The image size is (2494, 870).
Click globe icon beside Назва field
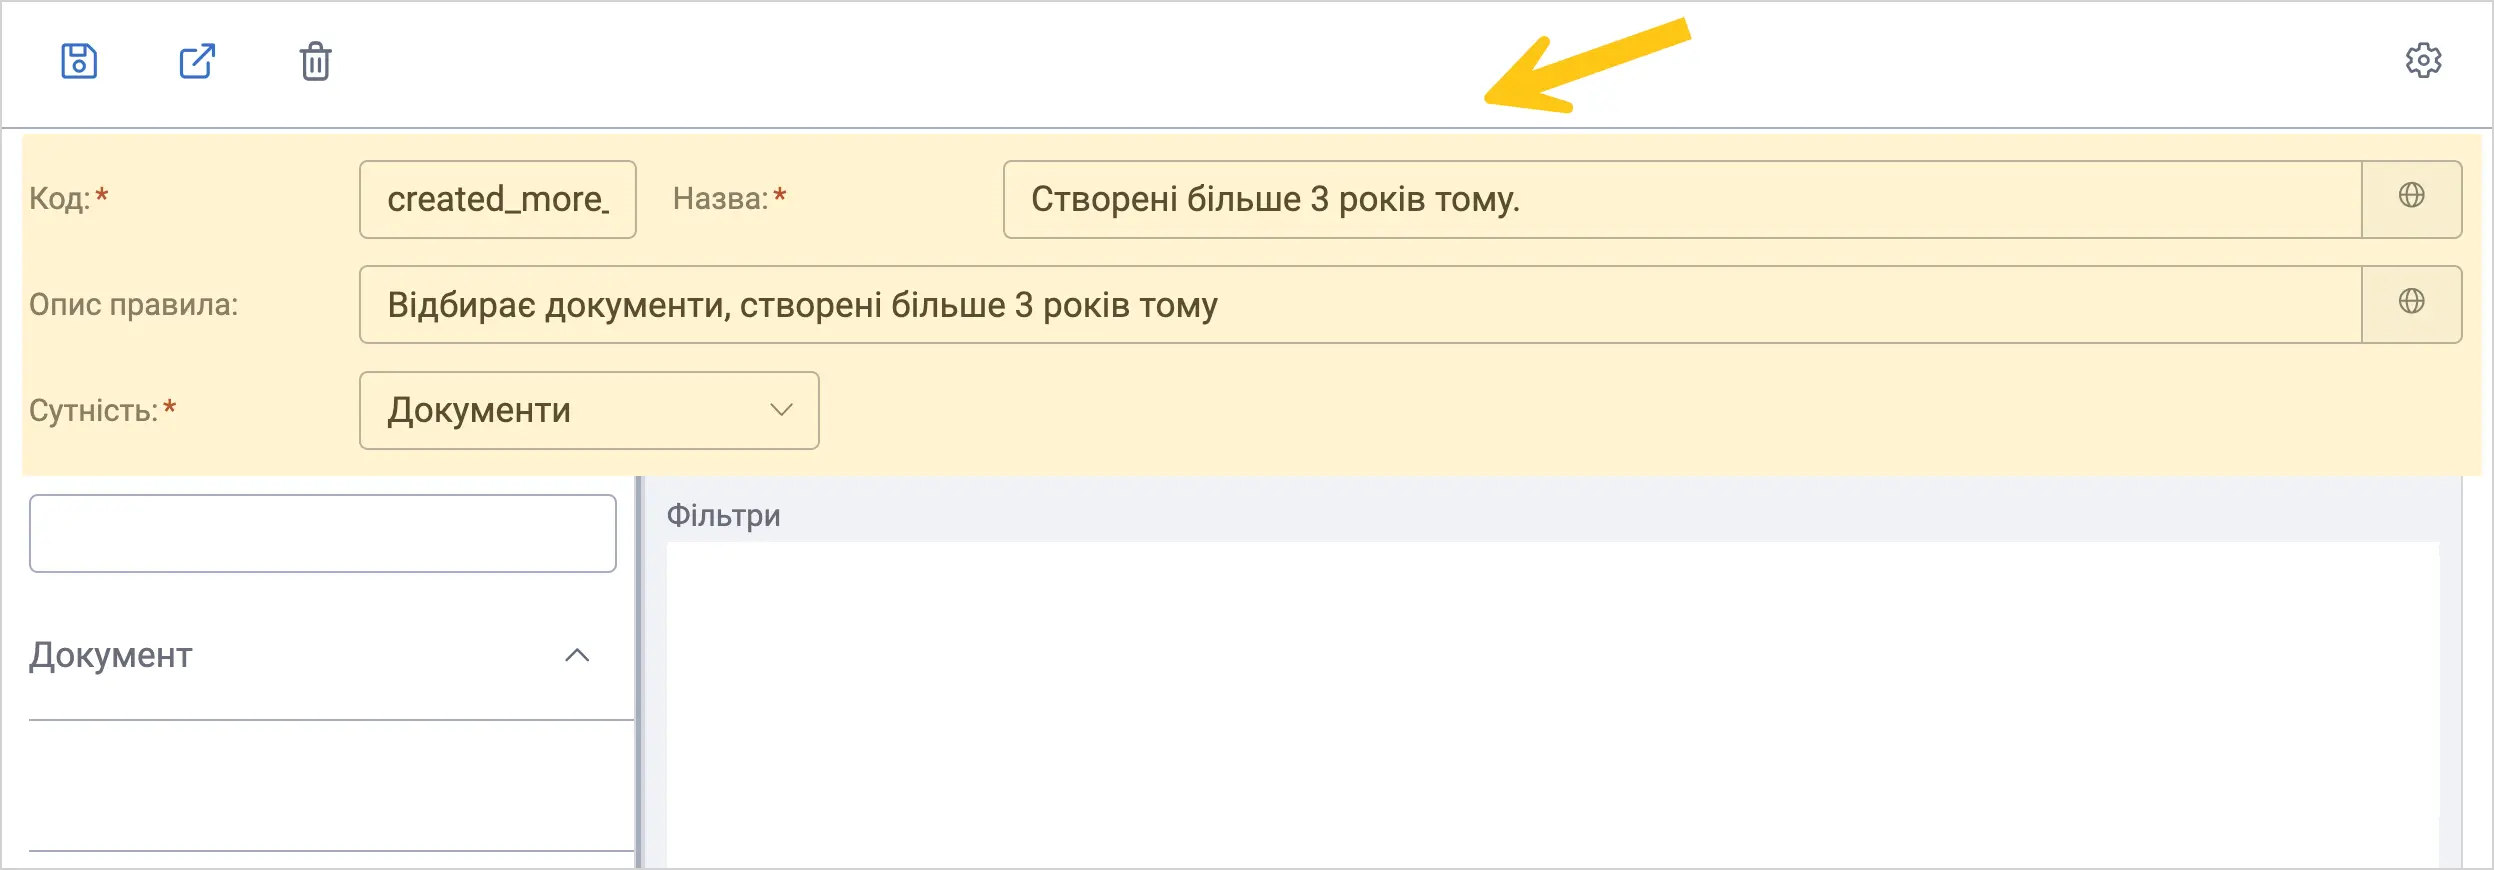tap(2411, 196)
